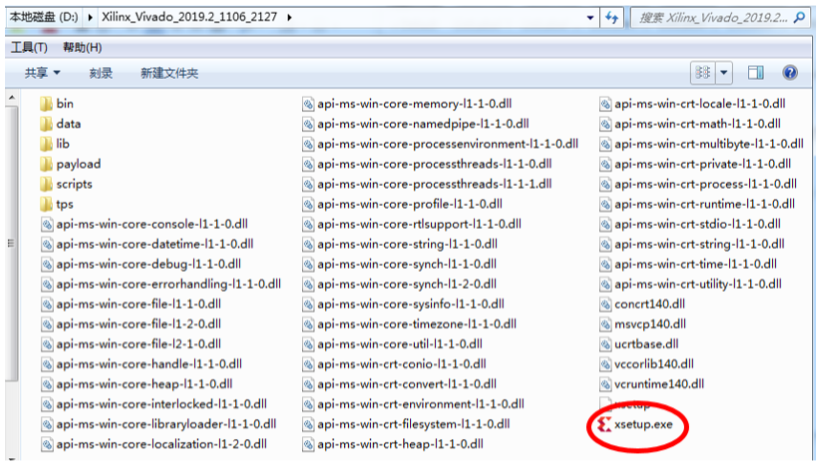Click the vertical scrollbar thumb
Image resolution: width=822 pixels, height=467 pixels.
click(x=12, y=243)
